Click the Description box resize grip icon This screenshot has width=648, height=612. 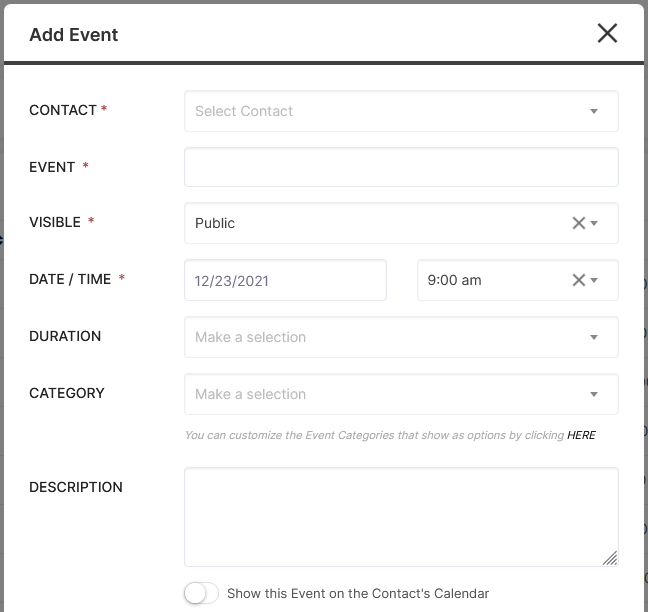point(610,558)
